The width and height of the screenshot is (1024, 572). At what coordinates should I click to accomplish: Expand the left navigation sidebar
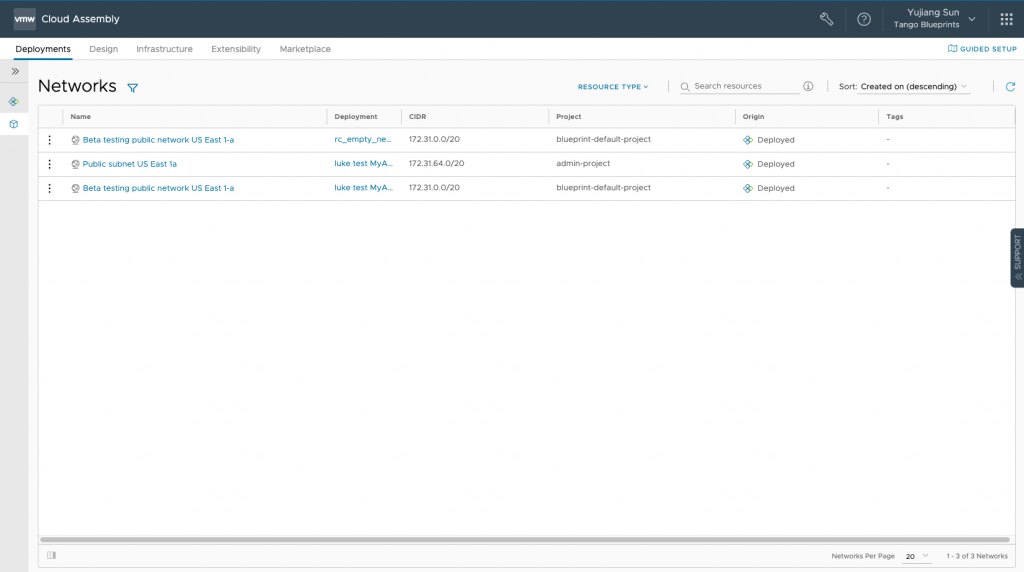(15, 71)
